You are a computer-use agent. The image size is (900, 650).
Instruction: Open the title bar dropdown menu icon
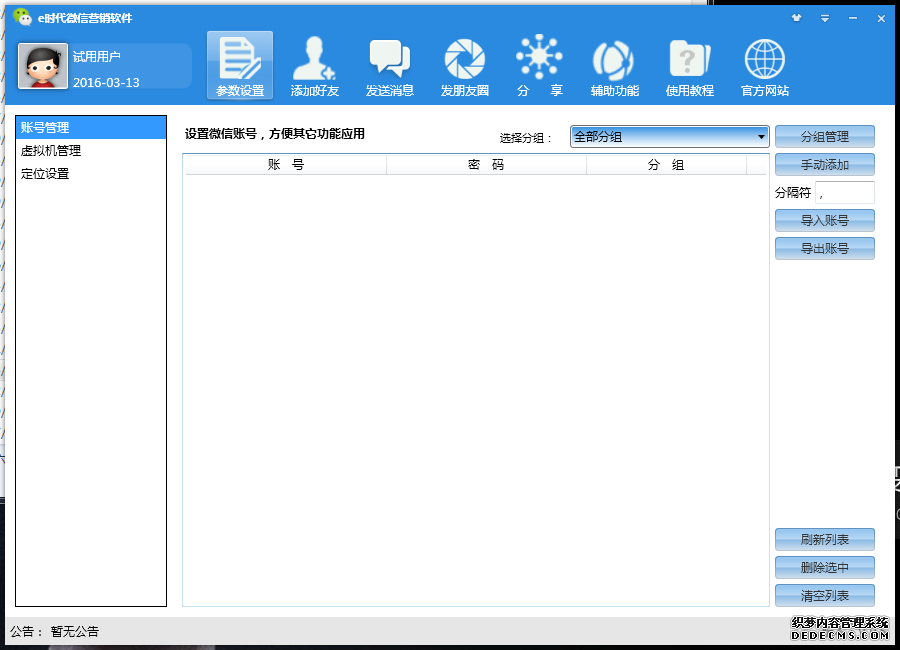pyautogui.click(x=825, y=18)
